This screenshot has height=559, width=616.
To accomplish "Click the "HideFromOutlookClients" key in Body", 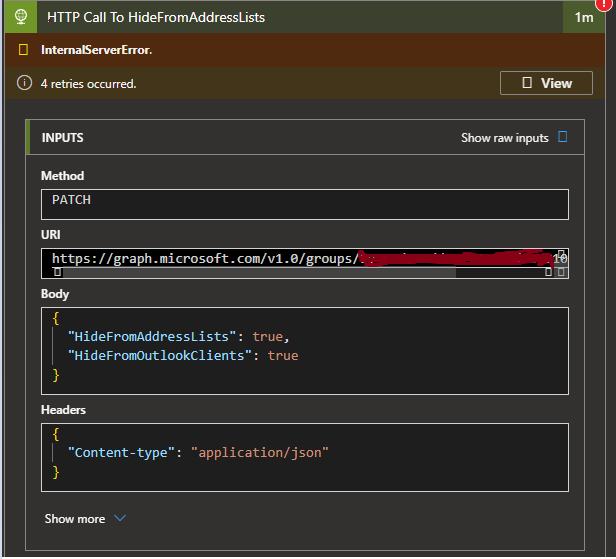I will pyautogui.click(x=160, y=356).
